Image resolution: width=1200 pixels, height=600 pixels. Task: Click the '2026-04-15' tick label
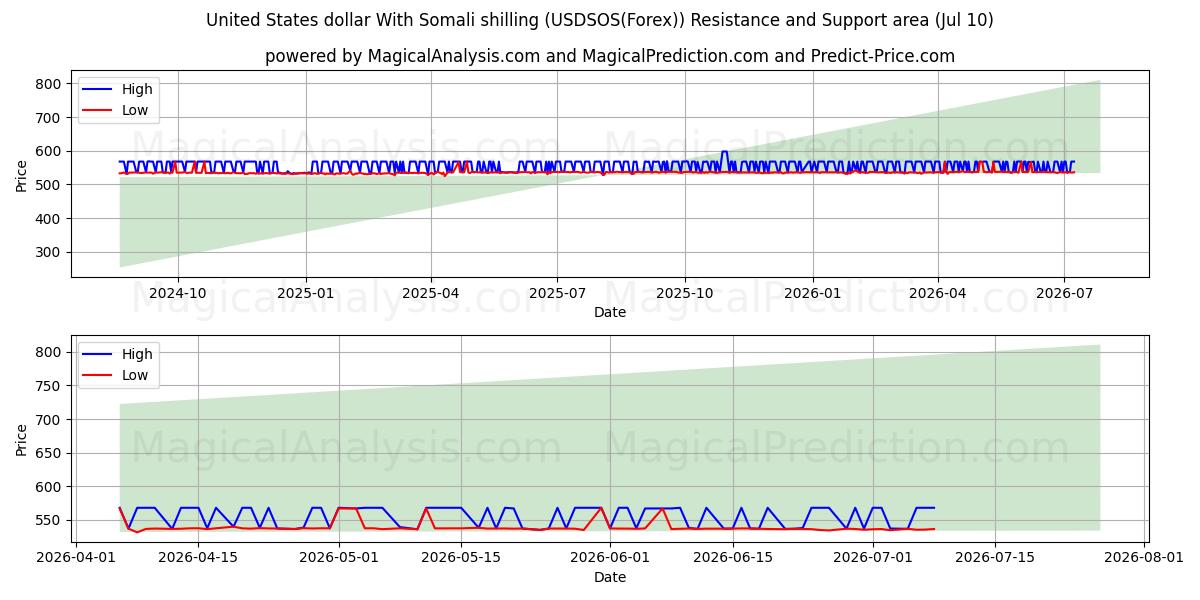198,558
